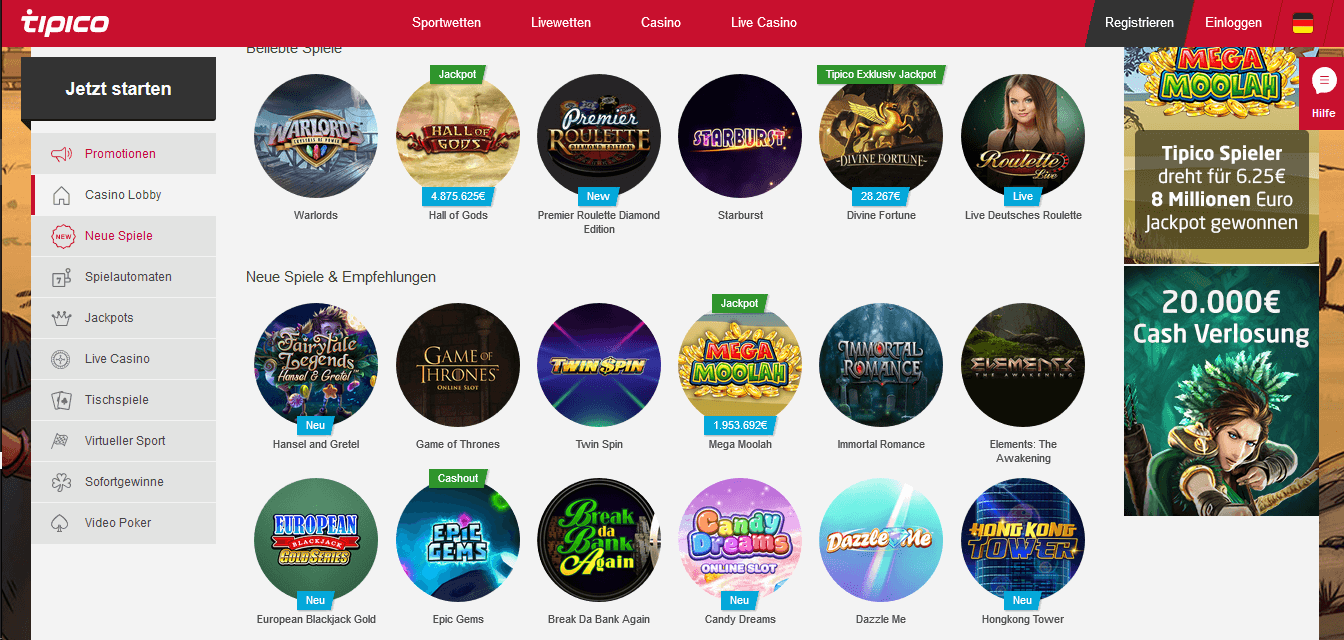Select the Tischspiele playing cards icon
Screen dimensions: 1344x640
[61, 400]
